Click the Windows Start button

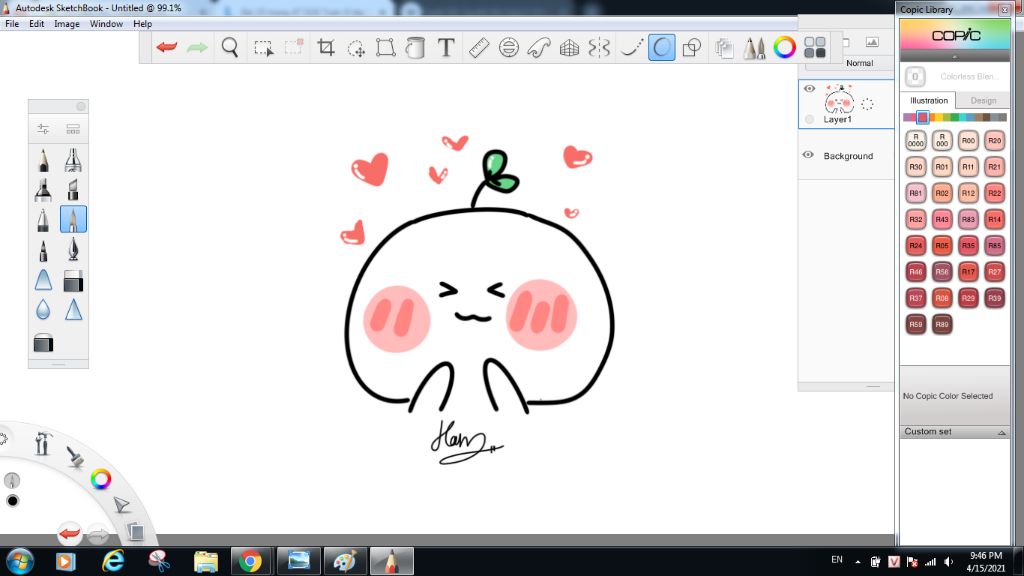coord(20,562)
